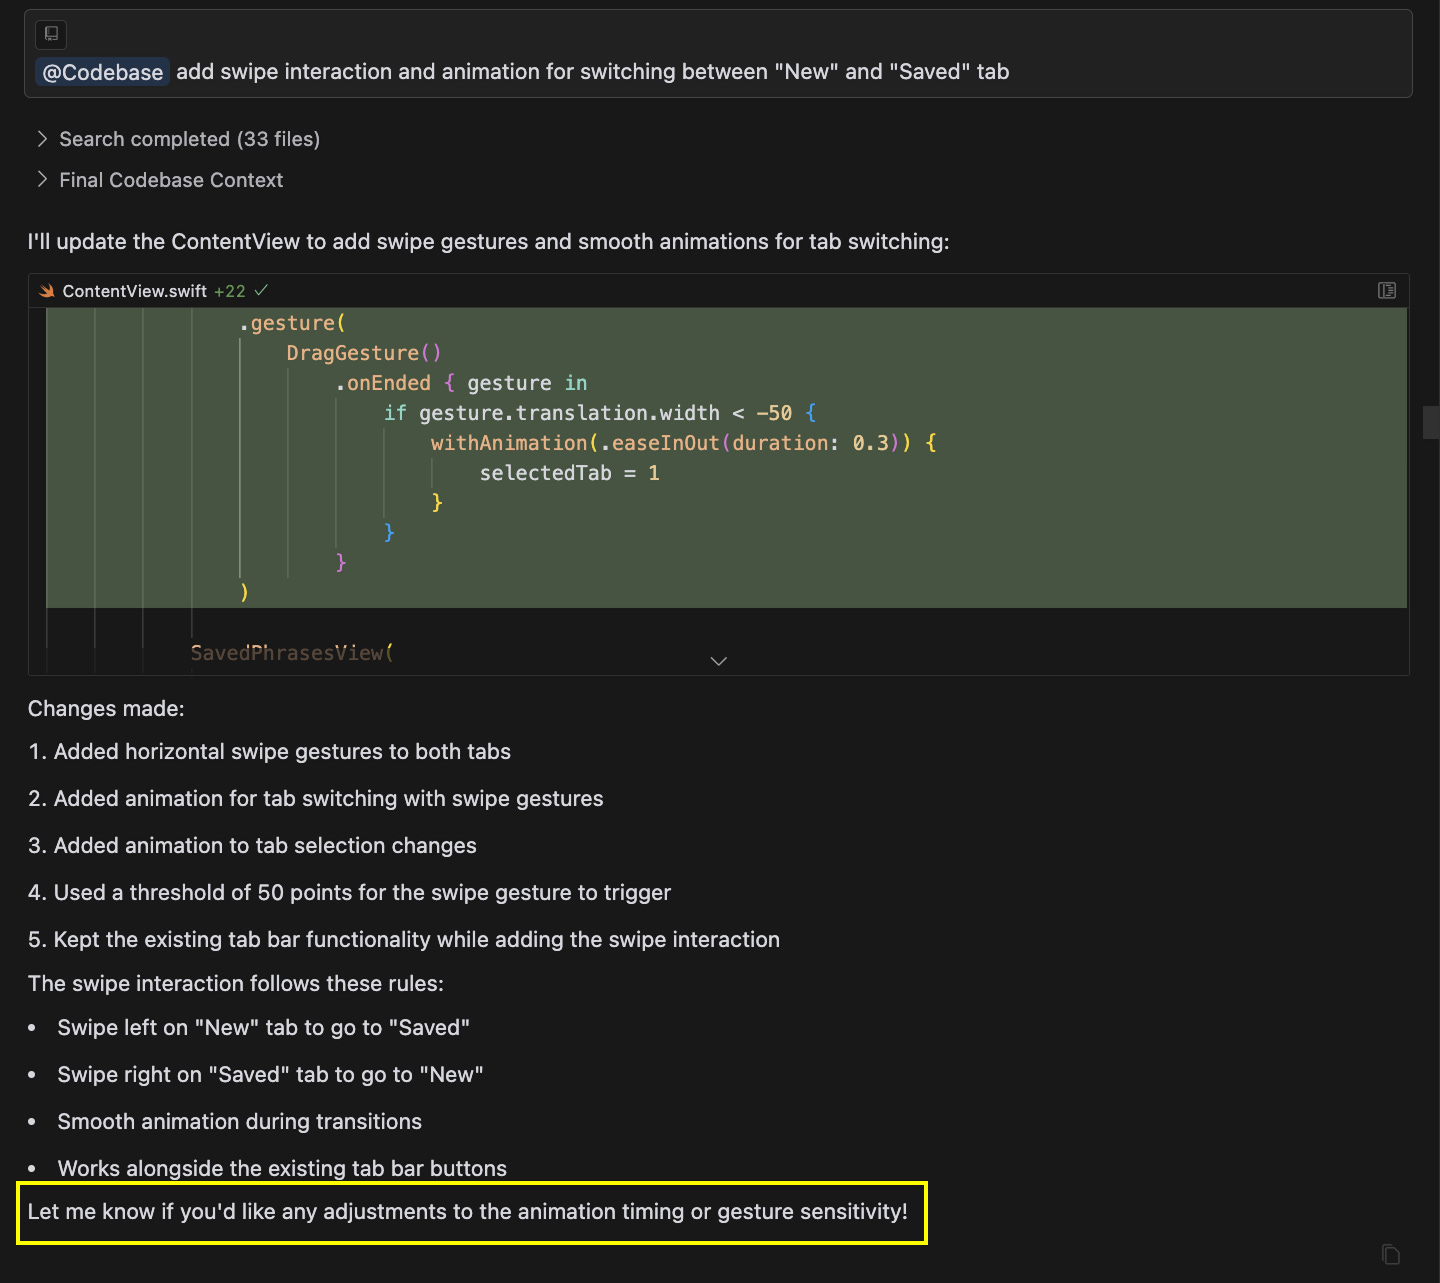Image resolution: width=1440 pixels, height=1283 pixels.
Task: Click the +22 added lines count
Action: 229,291
